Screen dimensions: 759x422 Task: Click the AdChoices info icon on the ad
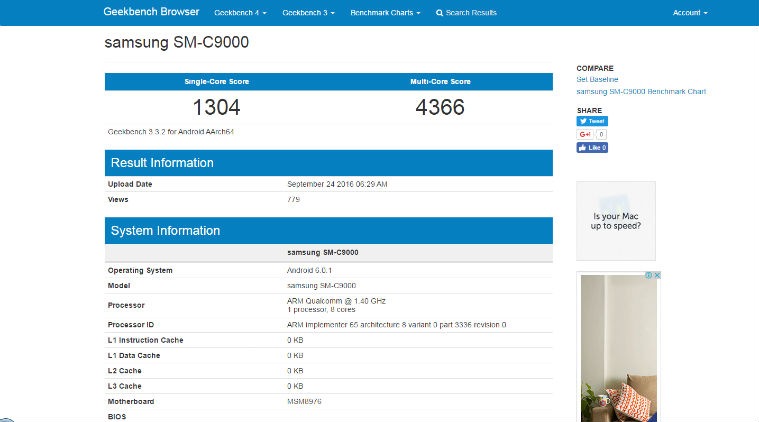pos(649,275)
